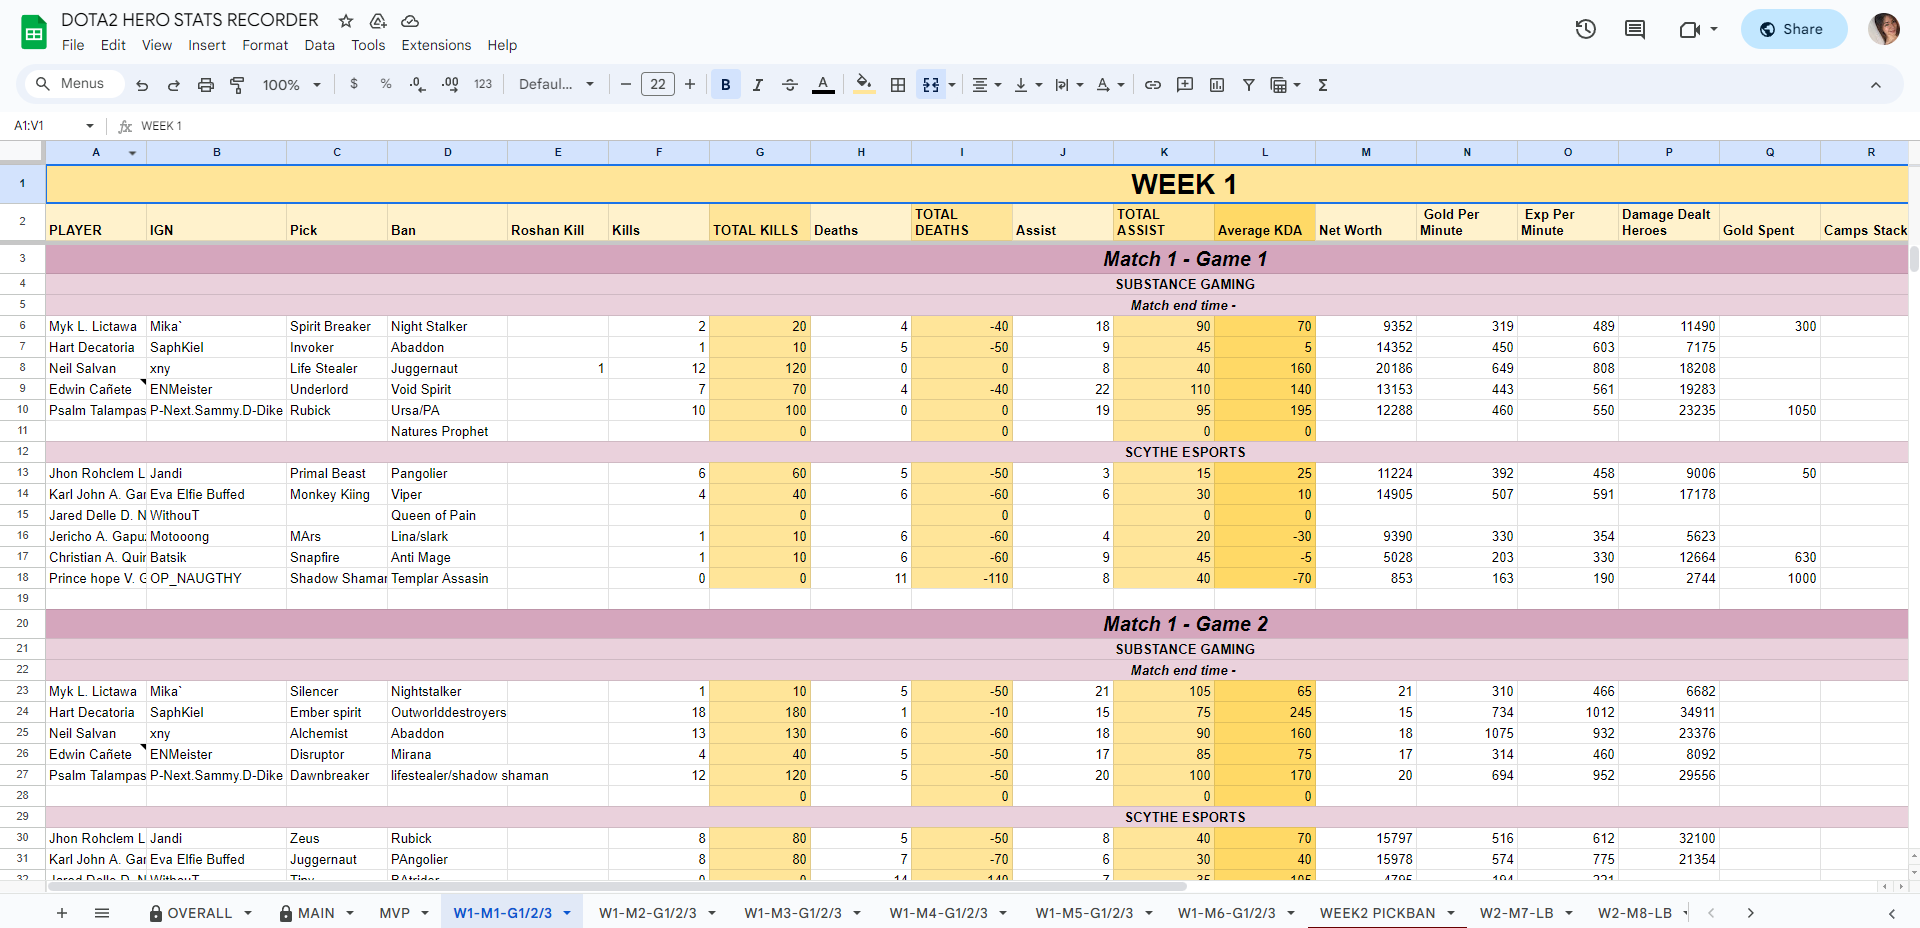Open more number formats 123 menu

(x=483, y=85)
